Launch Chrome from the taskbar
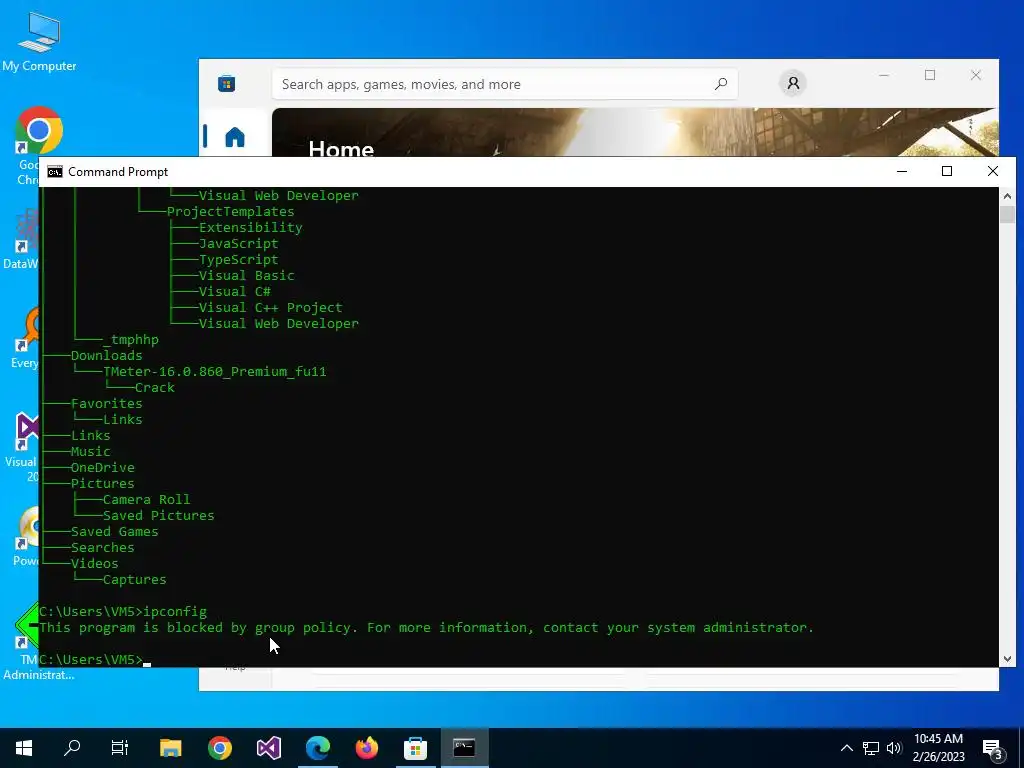 (219, 748)
